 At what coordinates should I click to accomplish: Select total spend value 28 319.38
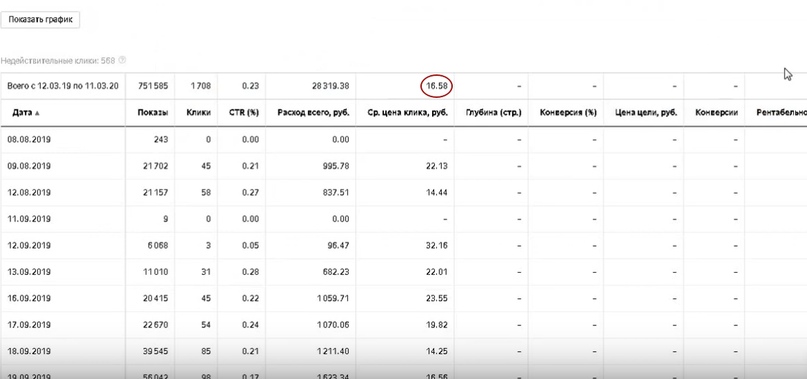tap(330, 86)
